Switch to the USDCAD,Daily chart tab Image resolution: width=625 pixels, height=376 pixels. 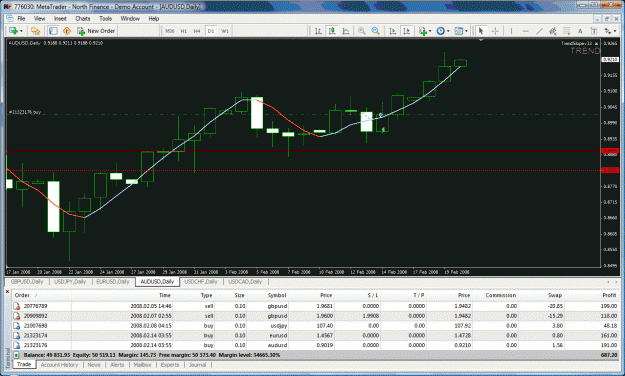pyautogui.click(x=245, y=282)
